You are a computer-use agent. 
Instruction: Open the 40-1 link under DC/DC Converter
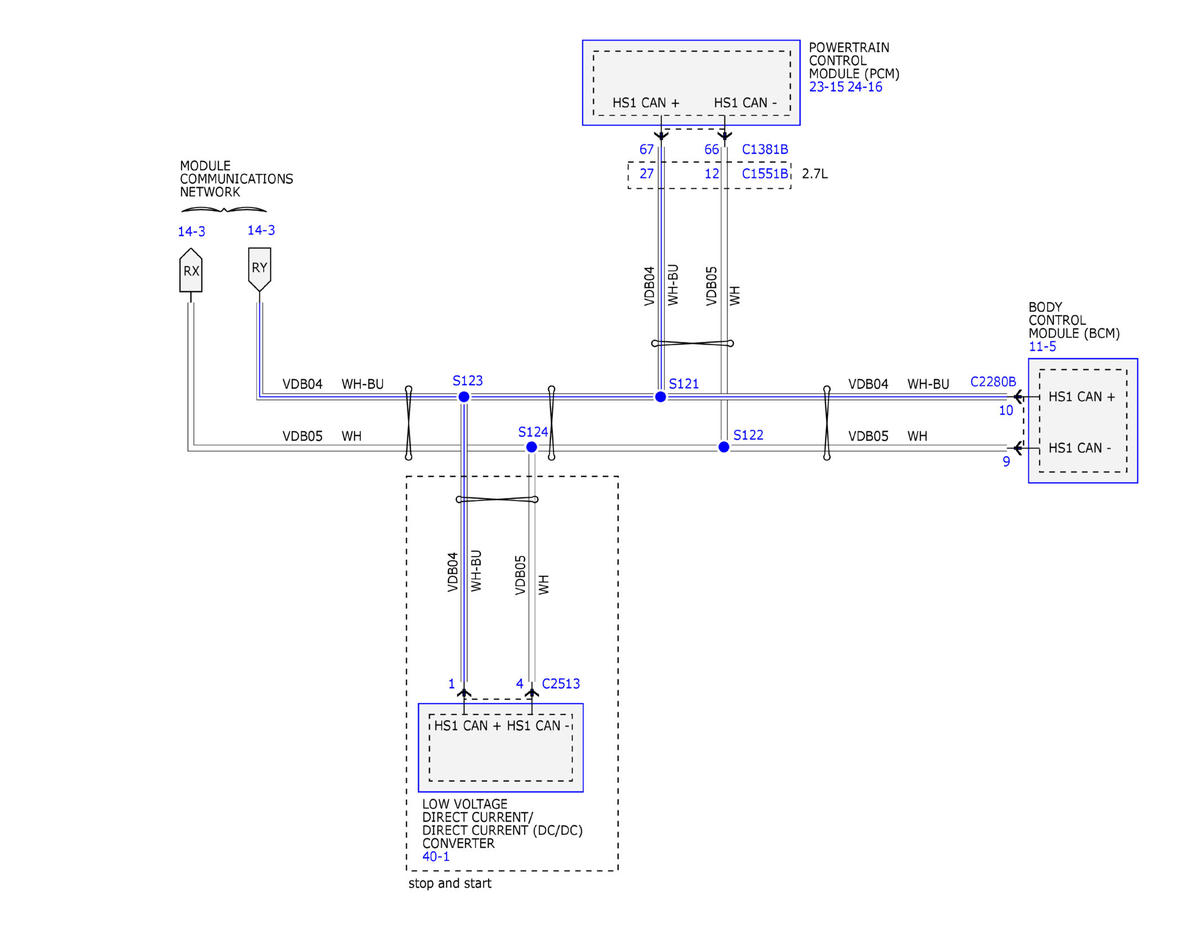tap(436, 857)
